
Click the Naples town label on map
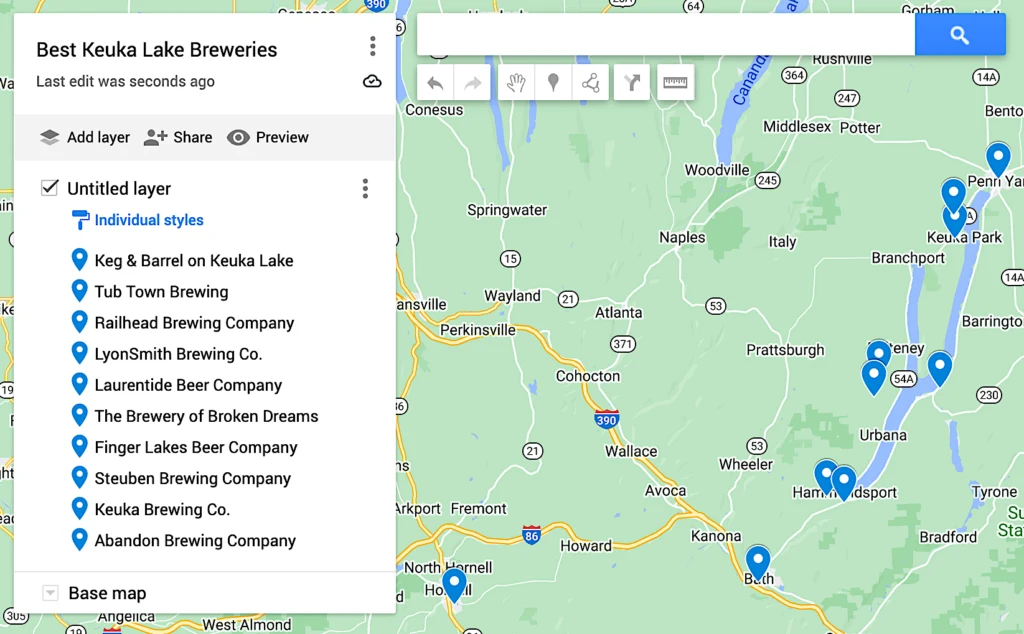pyautogui.click(x=682, y=238)
